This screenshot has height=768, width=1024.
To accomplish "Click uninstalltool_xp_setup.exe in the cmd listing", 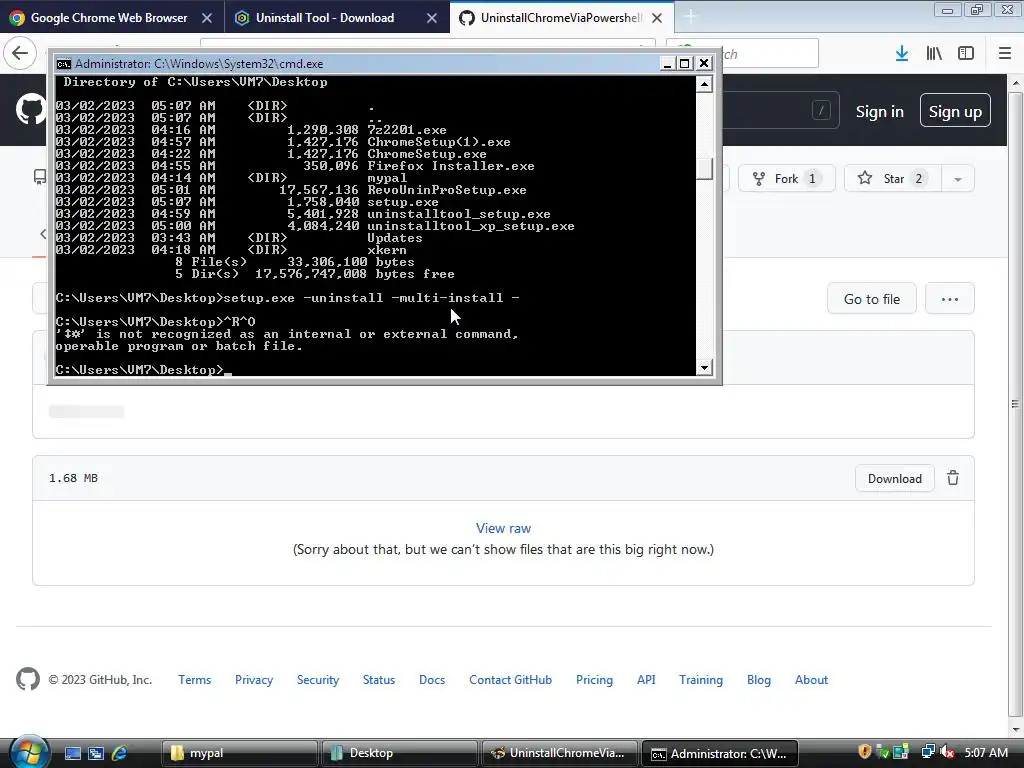I will tap(471, 226).
